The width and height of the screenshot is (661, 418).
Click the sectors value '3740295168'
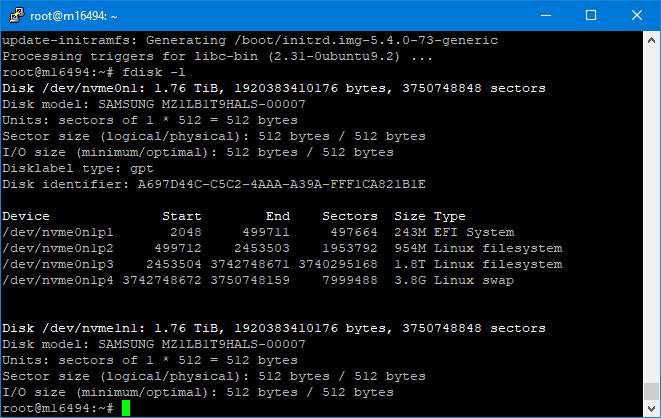[338, 264]
